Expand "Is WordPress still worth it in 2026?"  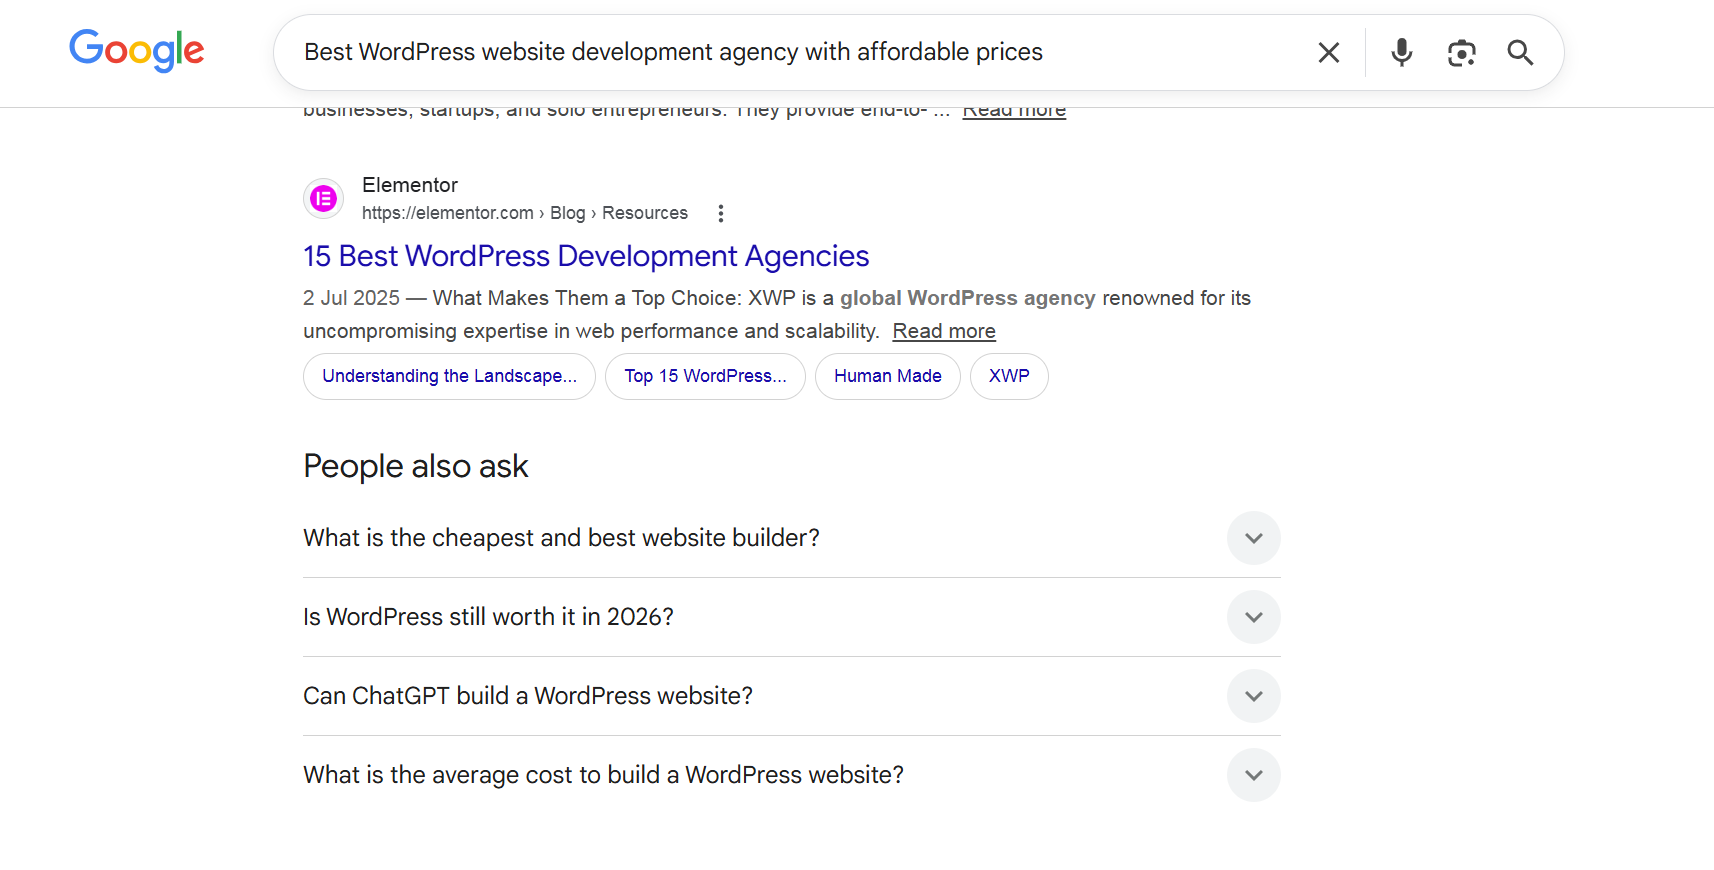[x=1253, y=617]
